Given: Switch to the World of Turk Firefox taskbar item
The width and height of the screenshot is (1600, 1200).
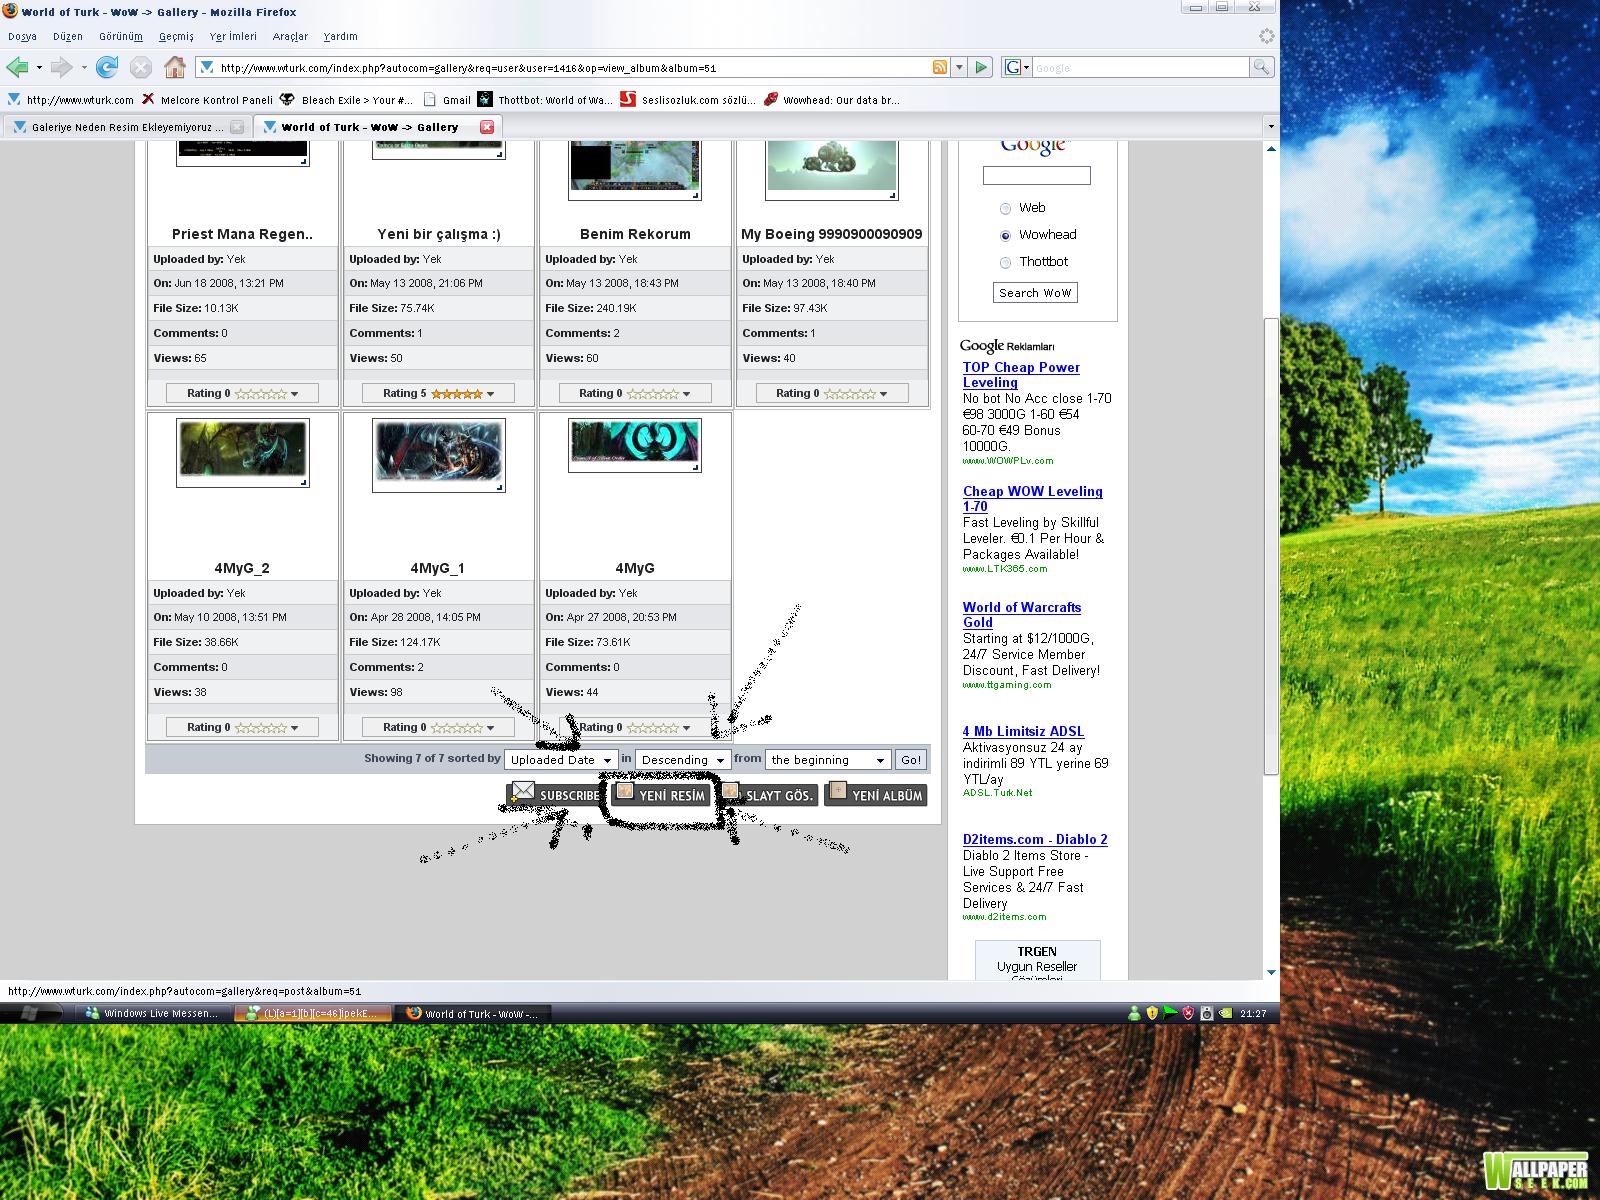Looking at the screenshot, I should point(473,1013).
